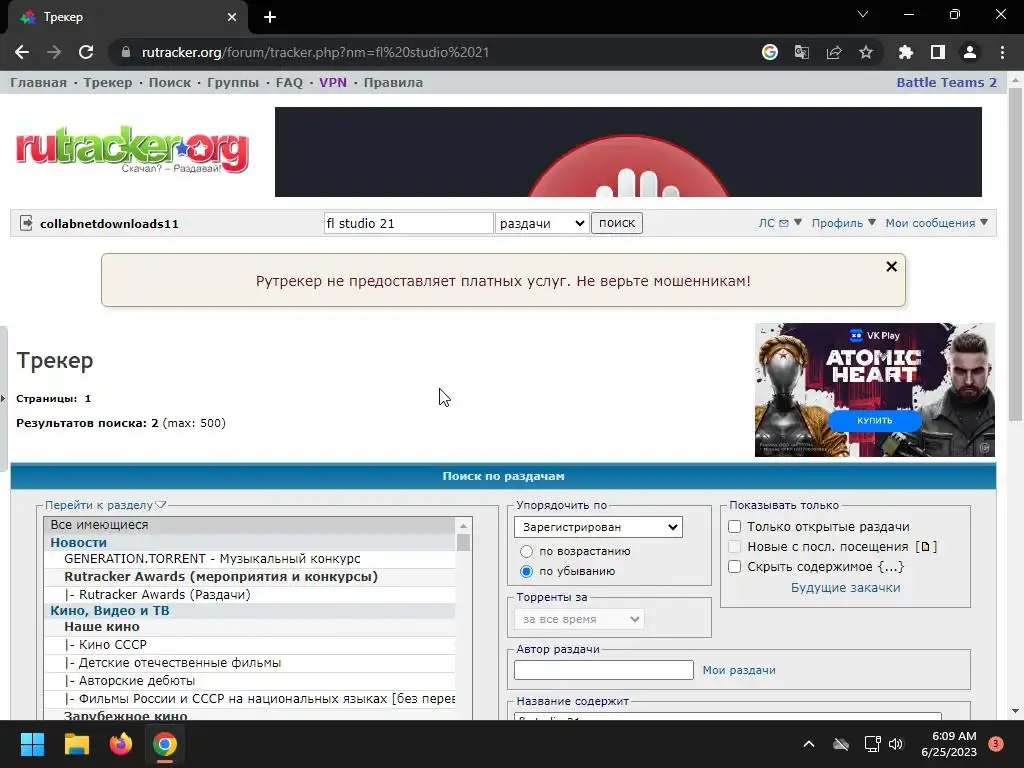Expand the Профиль dropdown menu
Image resolution: width=1024 pixels, height=768 pixels.
point(843,223)
